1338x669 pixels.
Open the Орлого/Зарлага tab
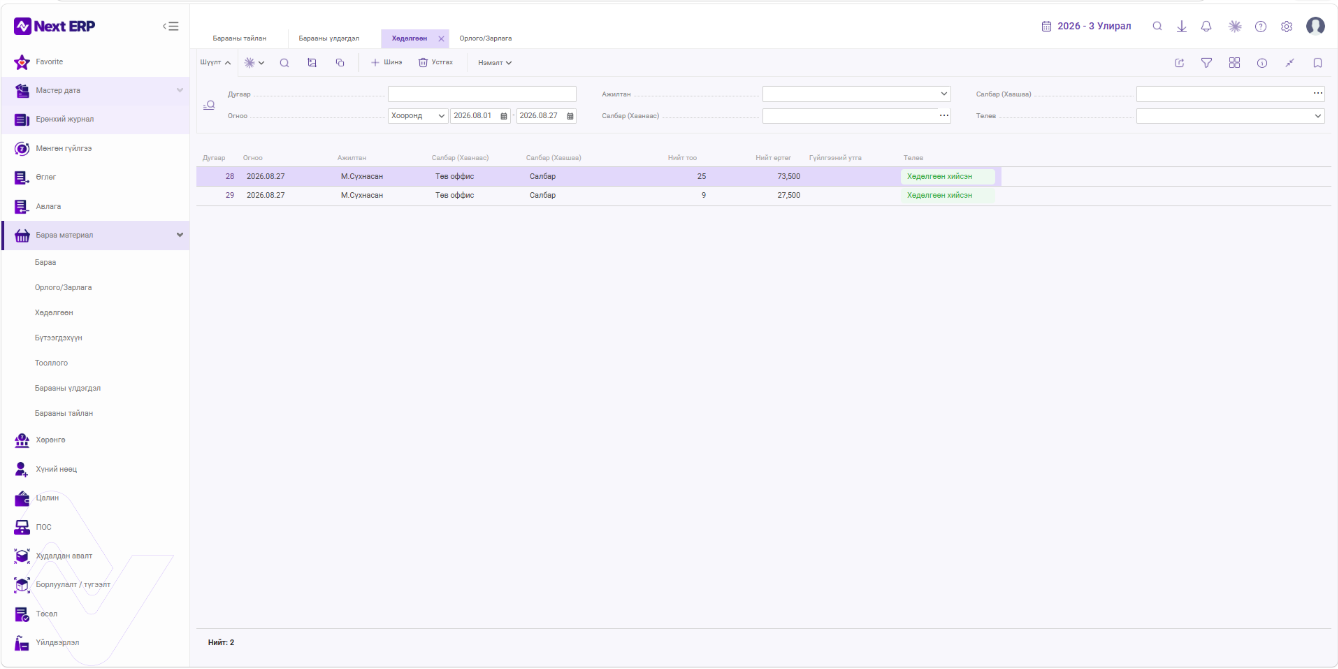[x=485, y=38]
